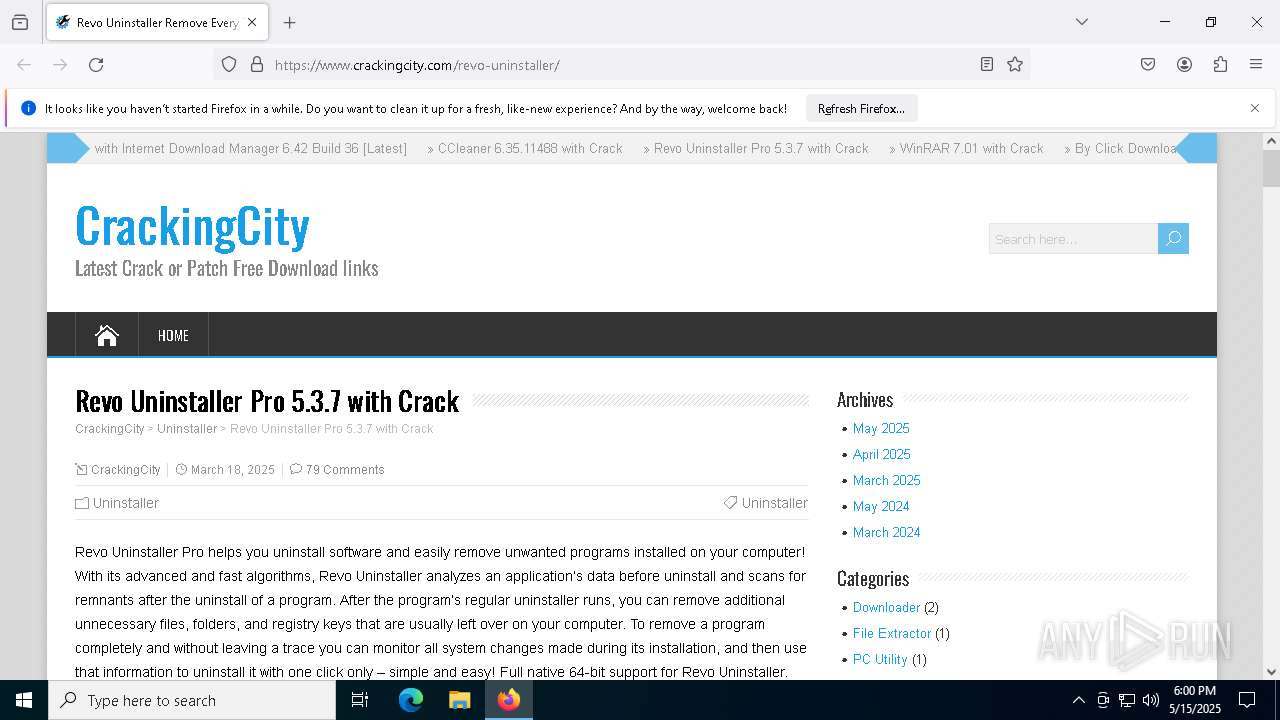1280x720 pixels.
Task: Open Firefox account icon
Action: tap(1184, 64)
